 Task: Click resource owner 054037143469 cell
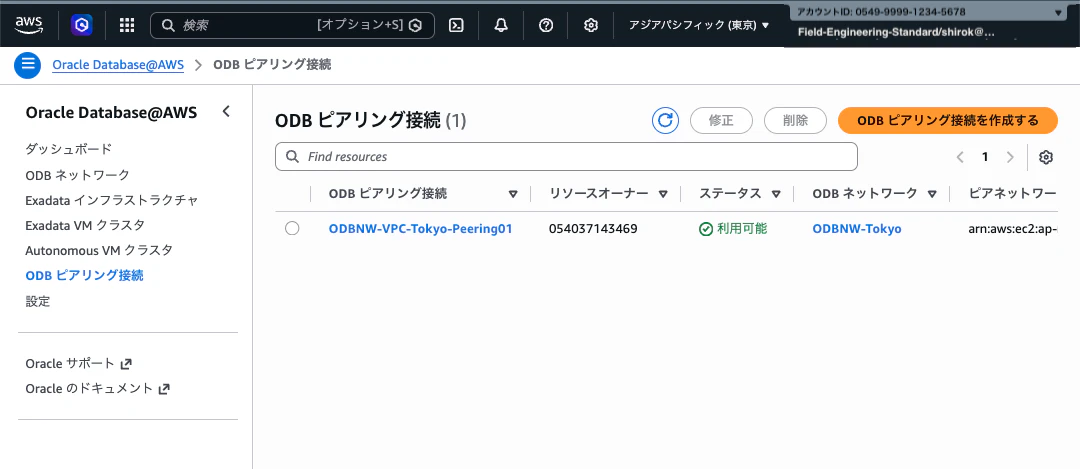pyautogui.click(x=593, y=229)
